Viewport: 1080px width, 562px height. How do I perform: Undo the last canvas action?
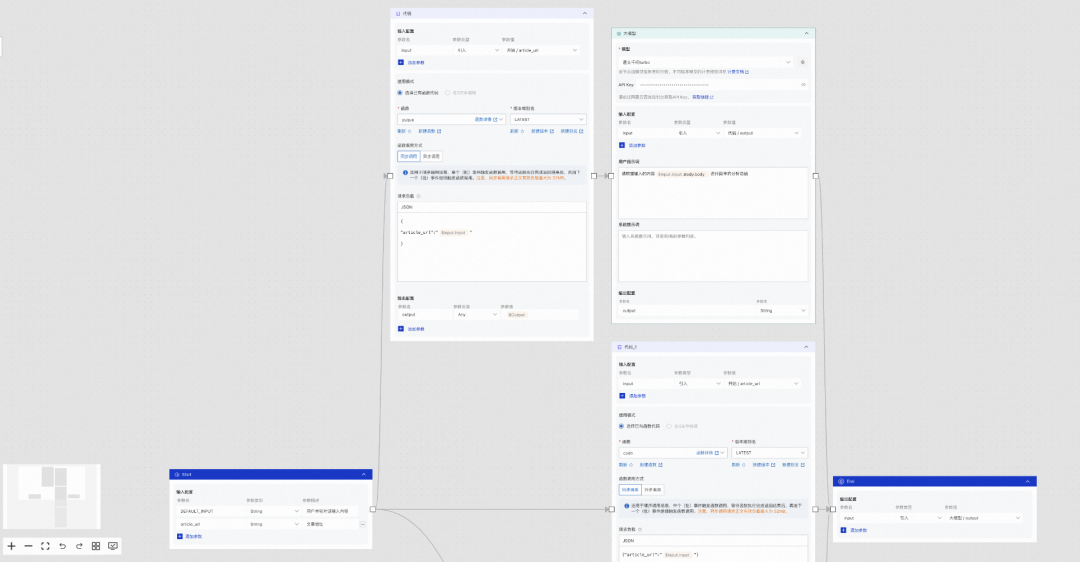coord(62,546)
